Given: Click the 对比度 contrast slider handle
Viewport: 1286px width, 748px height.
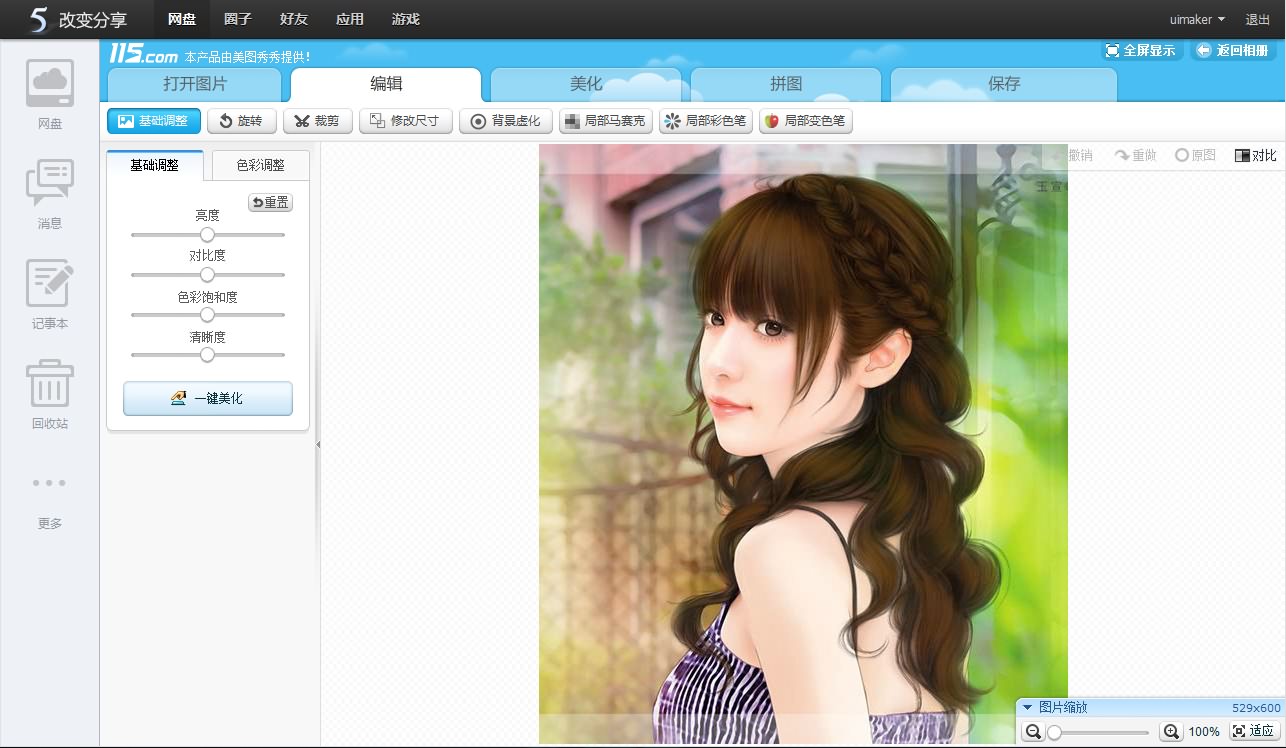Looking at the screenshot, I should (x=207, y=274).
